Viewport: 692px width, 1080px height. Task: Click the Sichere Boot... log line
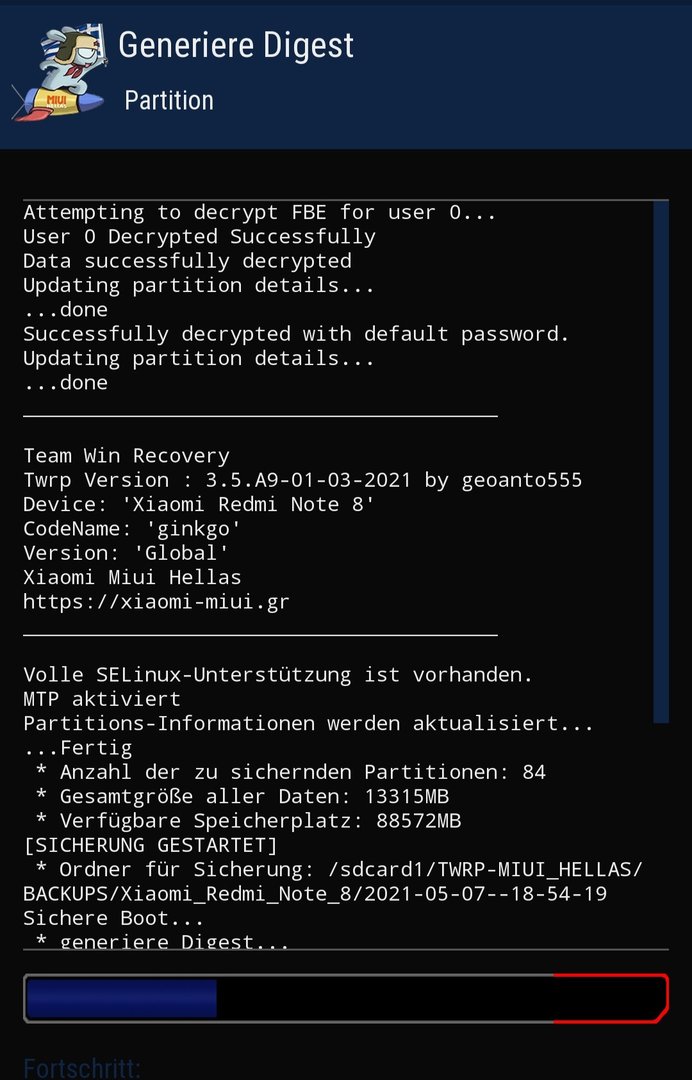(x=114, y=918)
